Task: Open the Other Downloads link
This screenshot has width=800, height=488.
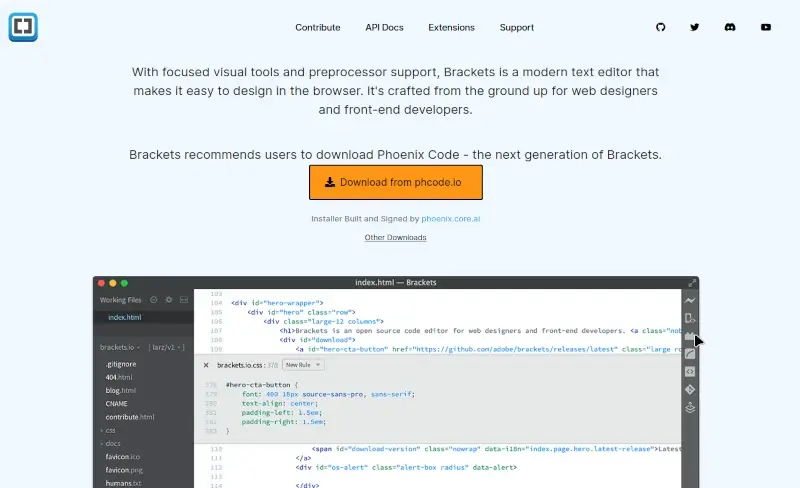Action: pyautogui.click(x=395, y=237)
